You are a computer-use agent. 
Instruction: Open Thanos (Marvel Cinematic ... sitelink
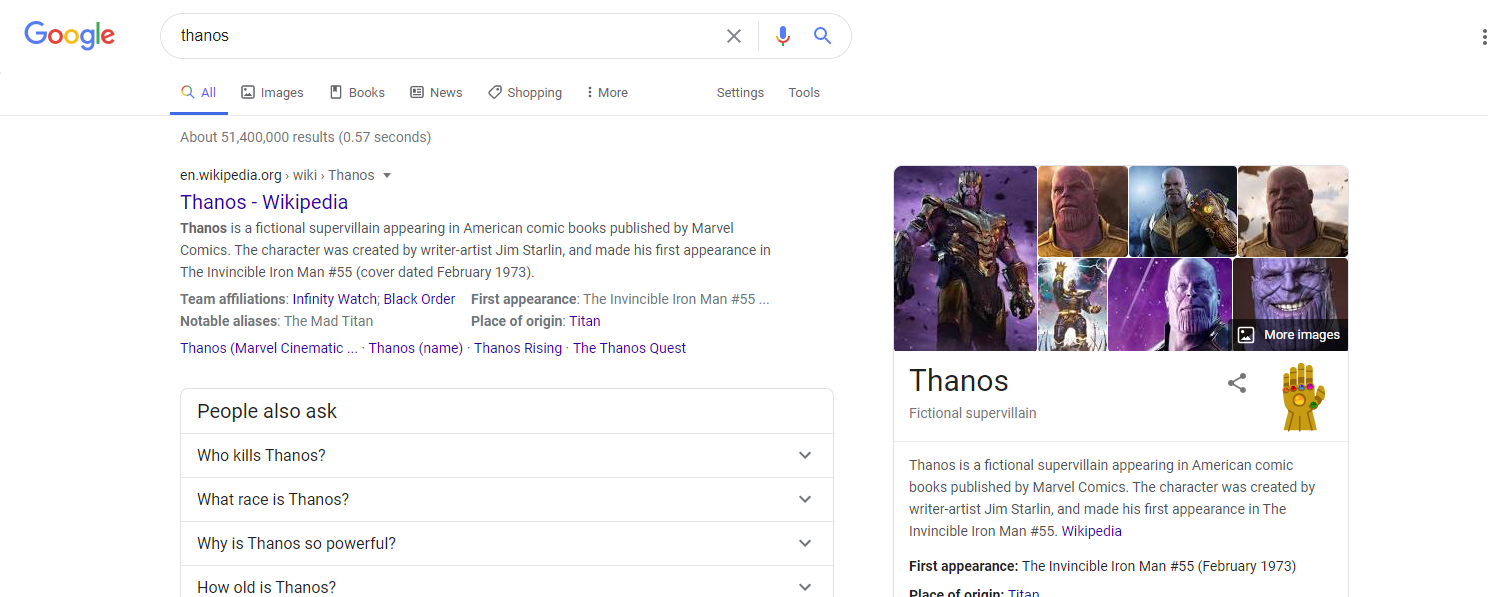[269, 348]
